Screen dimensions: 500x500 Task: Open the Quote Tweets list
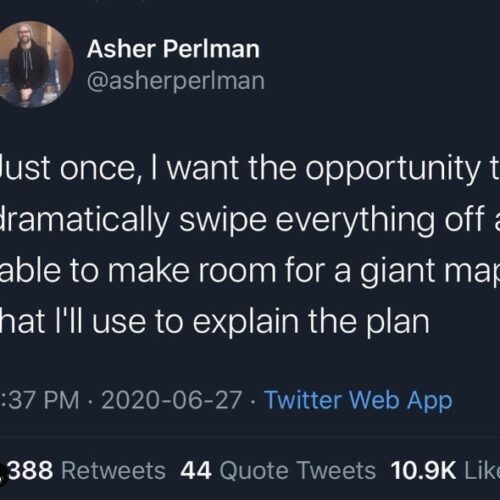pos(298,470)
